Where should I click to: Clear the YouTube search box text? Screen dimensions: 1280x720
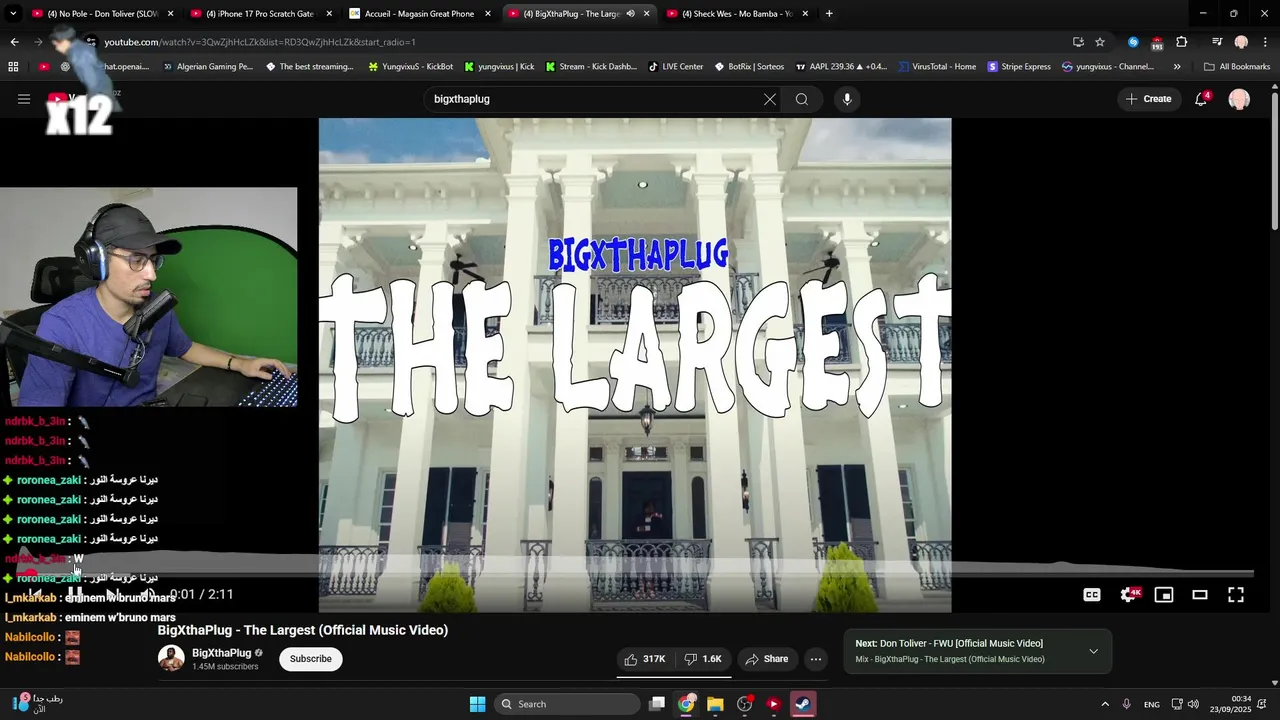[x=770, y=99]
